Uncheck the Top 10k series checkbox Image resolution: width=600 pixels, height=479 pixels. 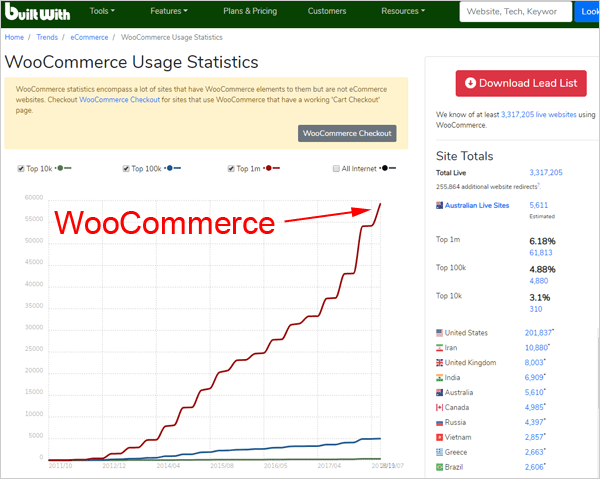(21, 169)
